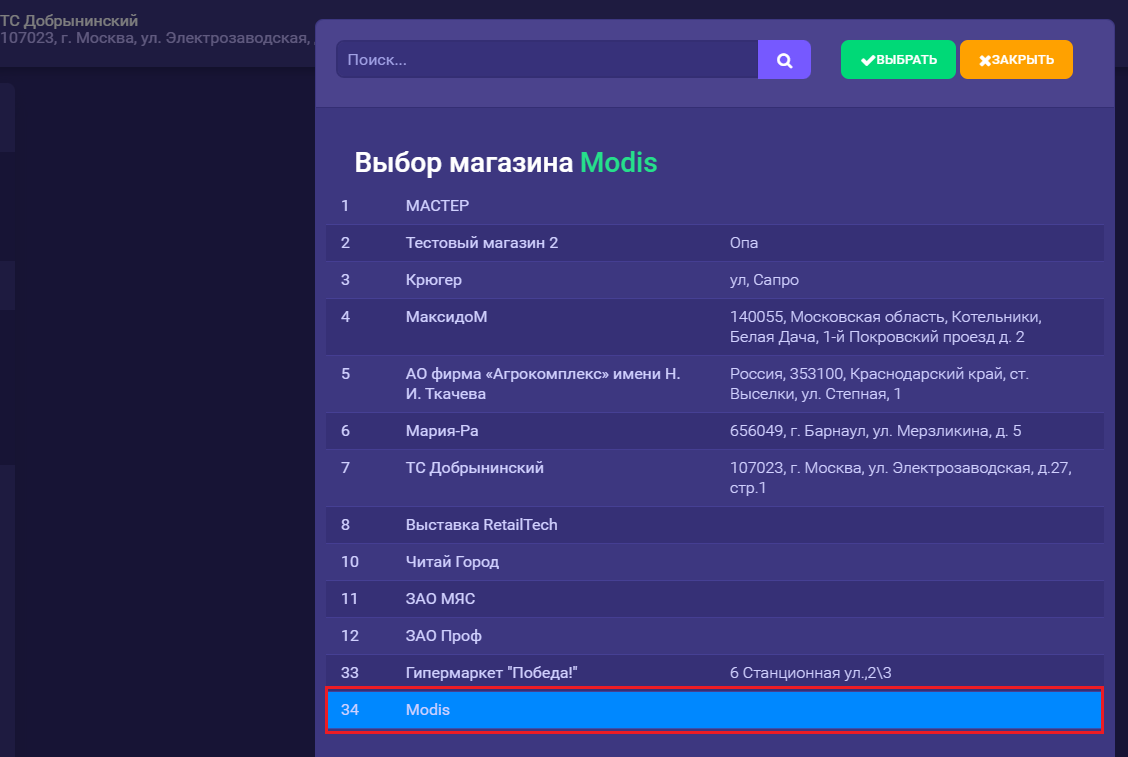Choose the ЗАО МЯС row

click(714, 599)
